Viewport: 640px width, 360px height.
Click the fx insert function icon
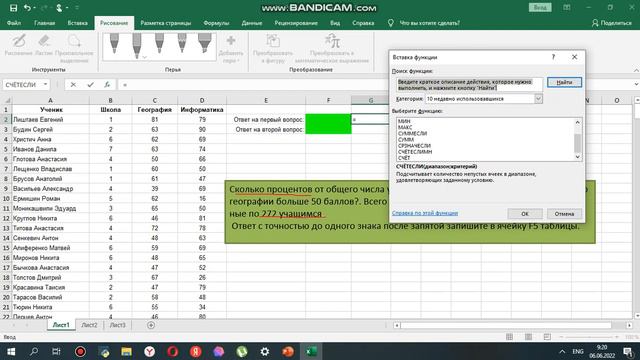[x=107, y=84]
